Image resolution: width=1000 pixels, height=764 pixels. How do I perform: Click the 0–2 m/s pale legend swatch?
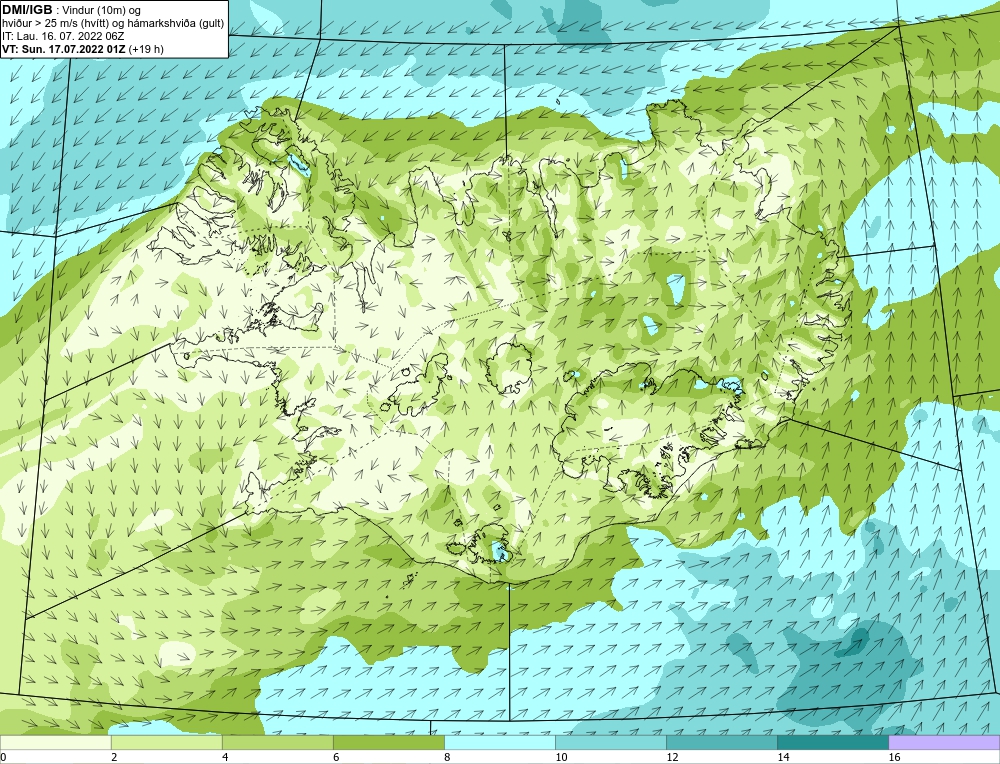55,742
